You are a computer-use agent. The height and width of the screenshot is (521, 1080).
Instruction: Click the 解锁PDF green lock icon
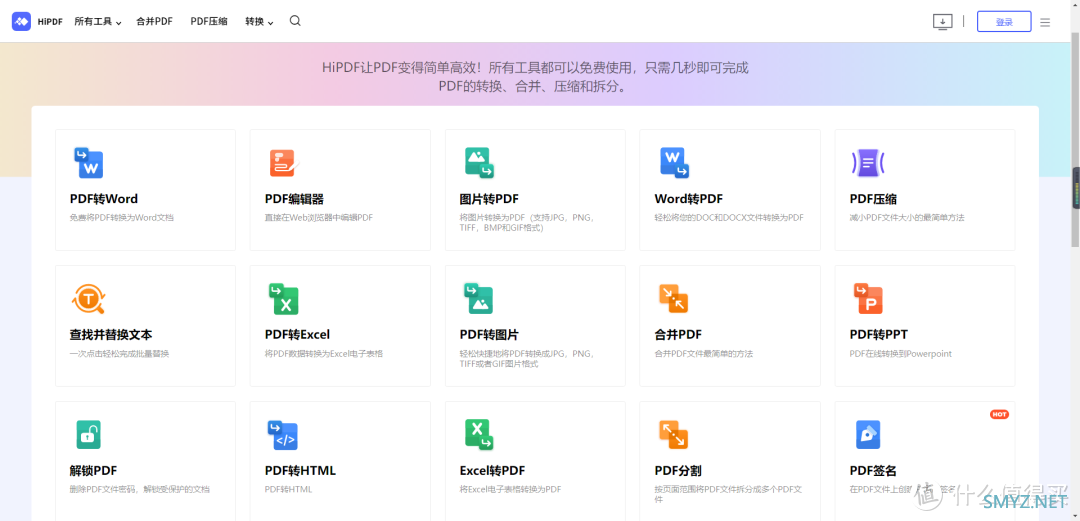coord(88,435)
